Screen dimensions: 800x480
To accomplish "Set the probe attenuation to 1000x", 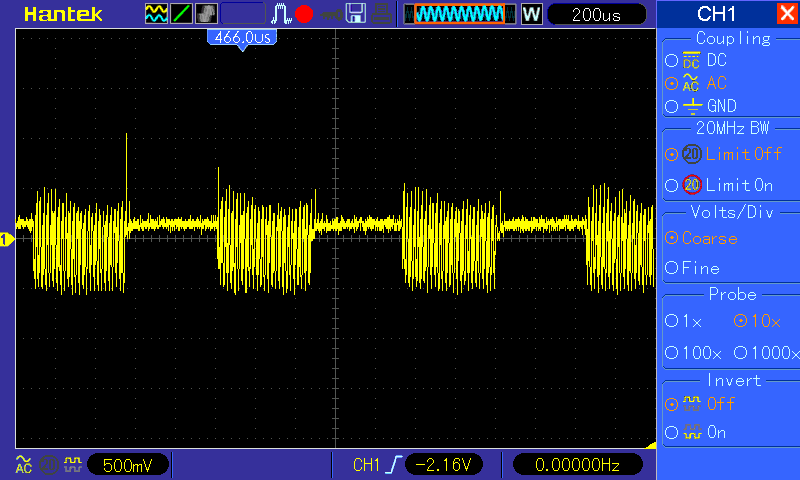I will (766, 352).
